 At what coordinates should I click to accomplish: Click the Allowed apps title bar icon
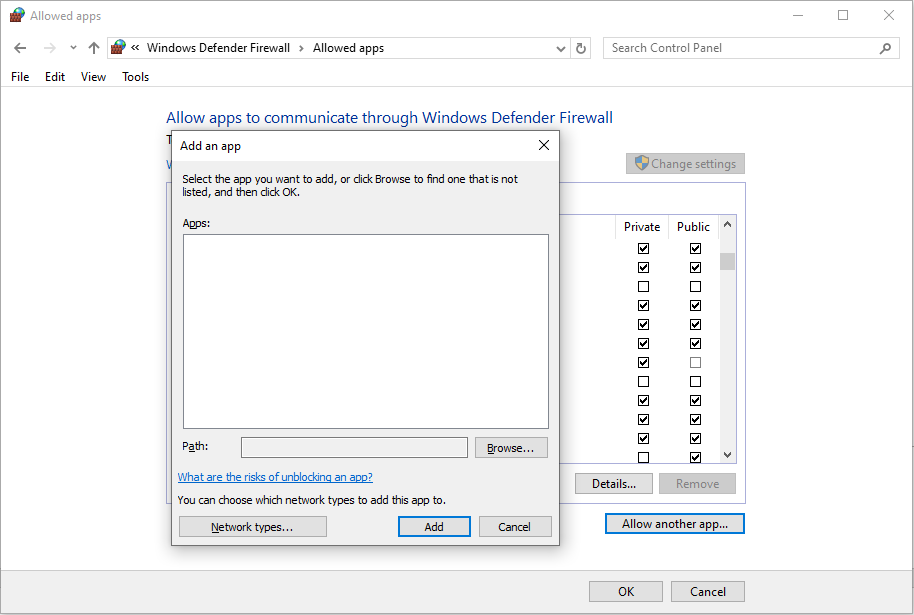coord(17,15)
